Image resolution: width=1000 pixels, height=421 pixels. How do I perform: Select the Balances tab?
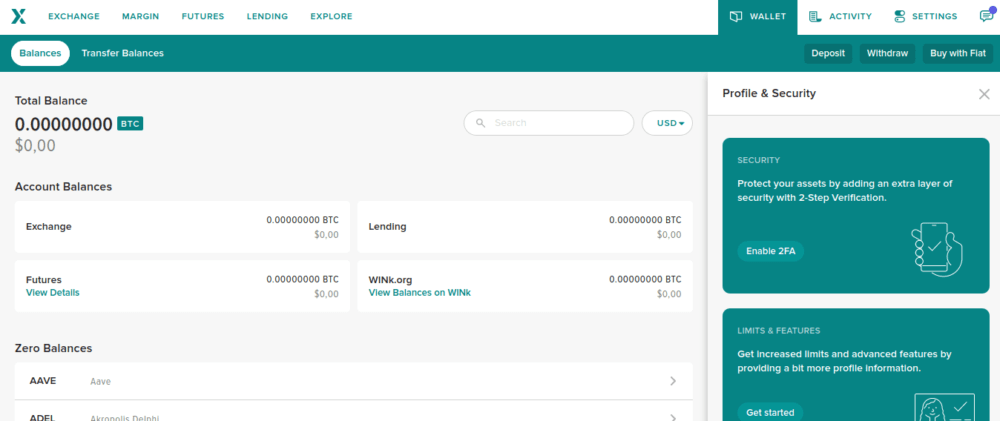click(40, 53)
